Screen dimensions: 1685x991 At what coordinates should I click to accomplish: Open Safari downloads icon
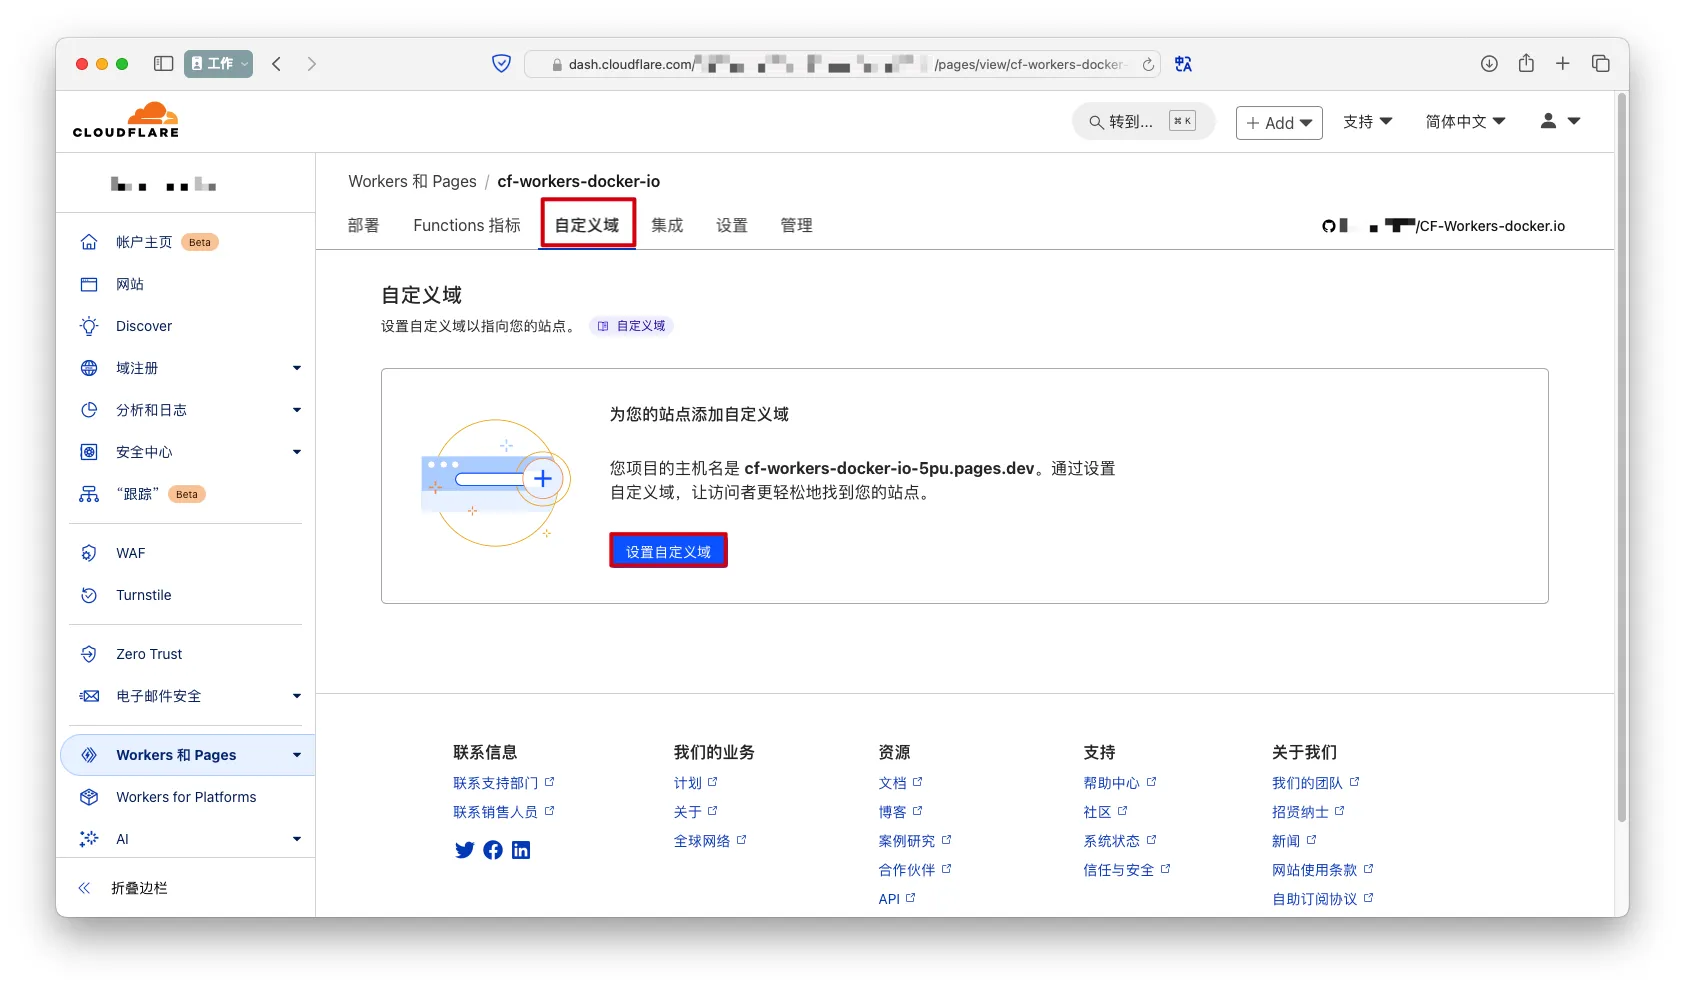(1489, 64)
